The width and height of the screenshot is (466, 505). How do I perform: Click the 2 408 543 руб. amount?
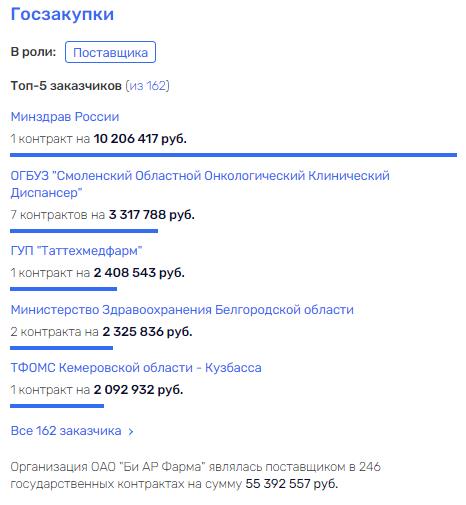tap(139, 273)
